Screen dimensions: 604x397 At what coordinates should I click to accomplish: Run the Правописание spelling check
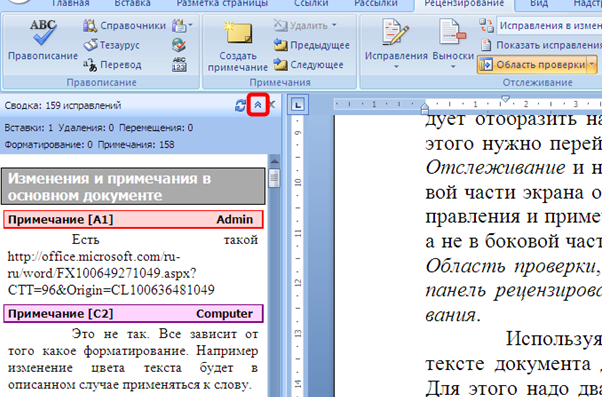click(x=43, y=40)
